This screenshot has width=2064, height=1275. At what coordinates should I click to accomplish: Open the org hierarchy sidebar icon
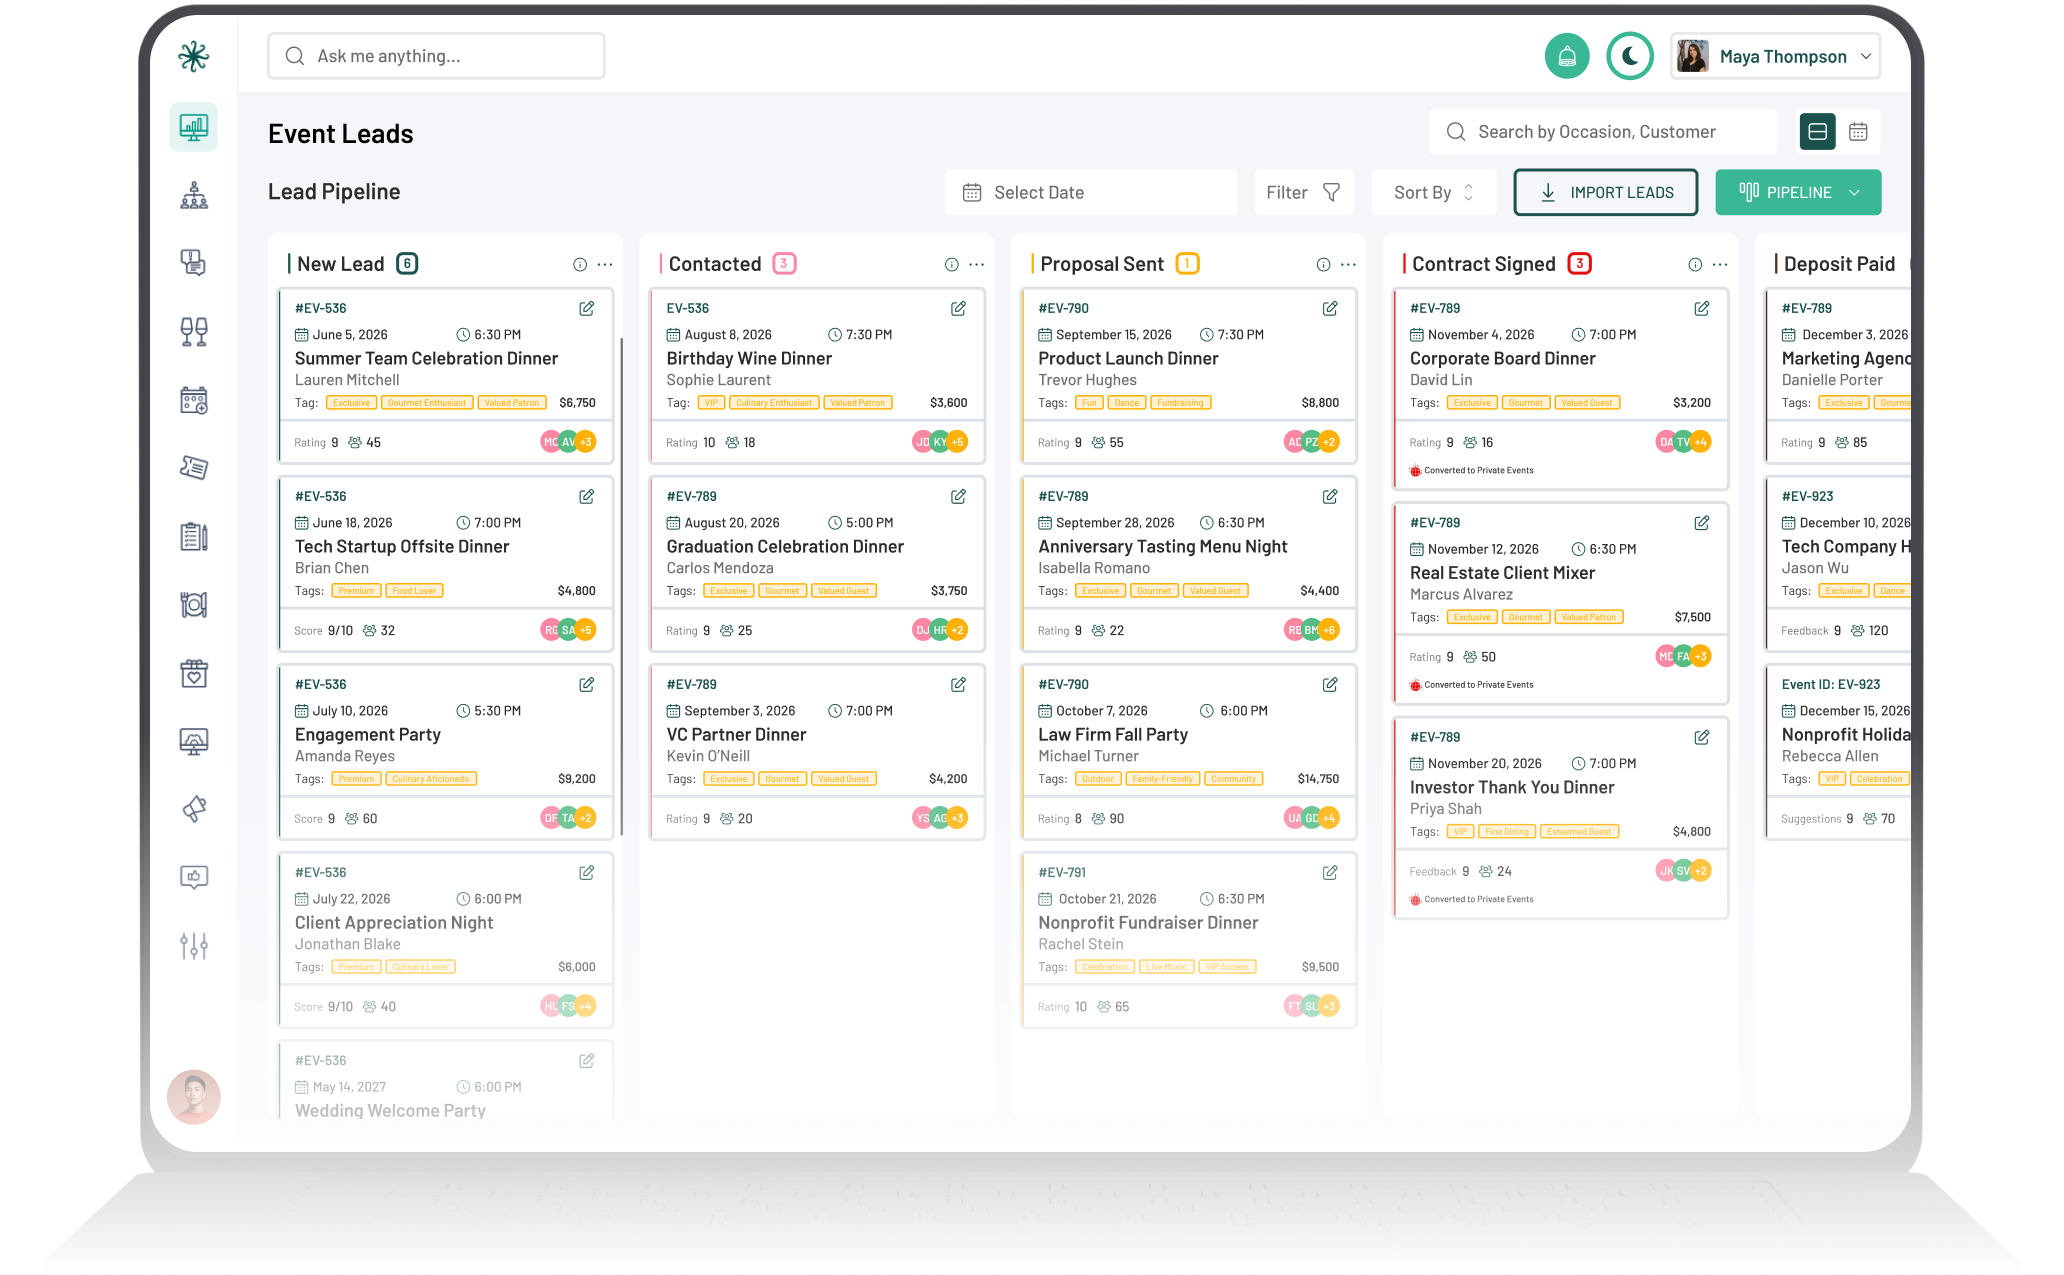(194, 196)
